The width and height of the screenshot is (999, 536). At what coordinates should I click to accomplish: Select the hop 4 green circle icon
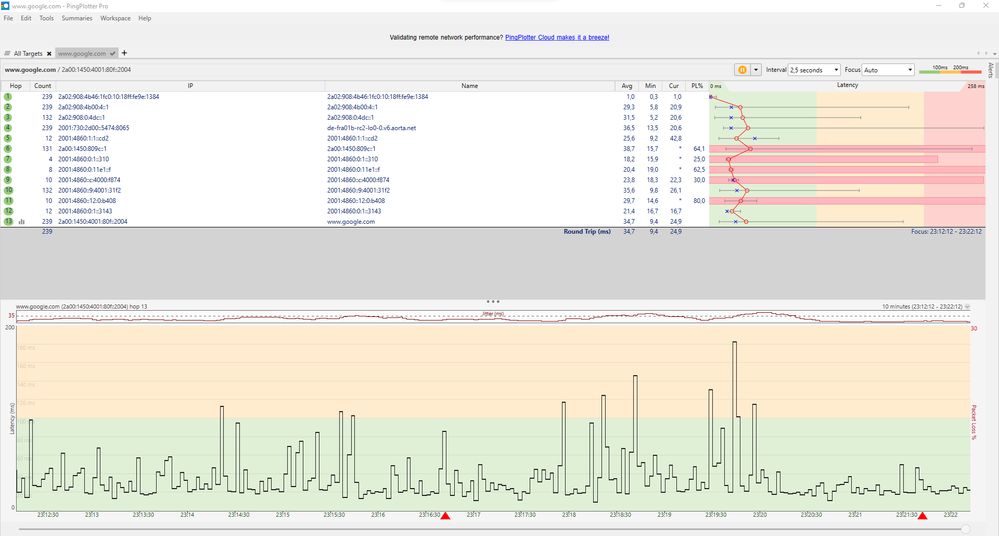[8, 128]
